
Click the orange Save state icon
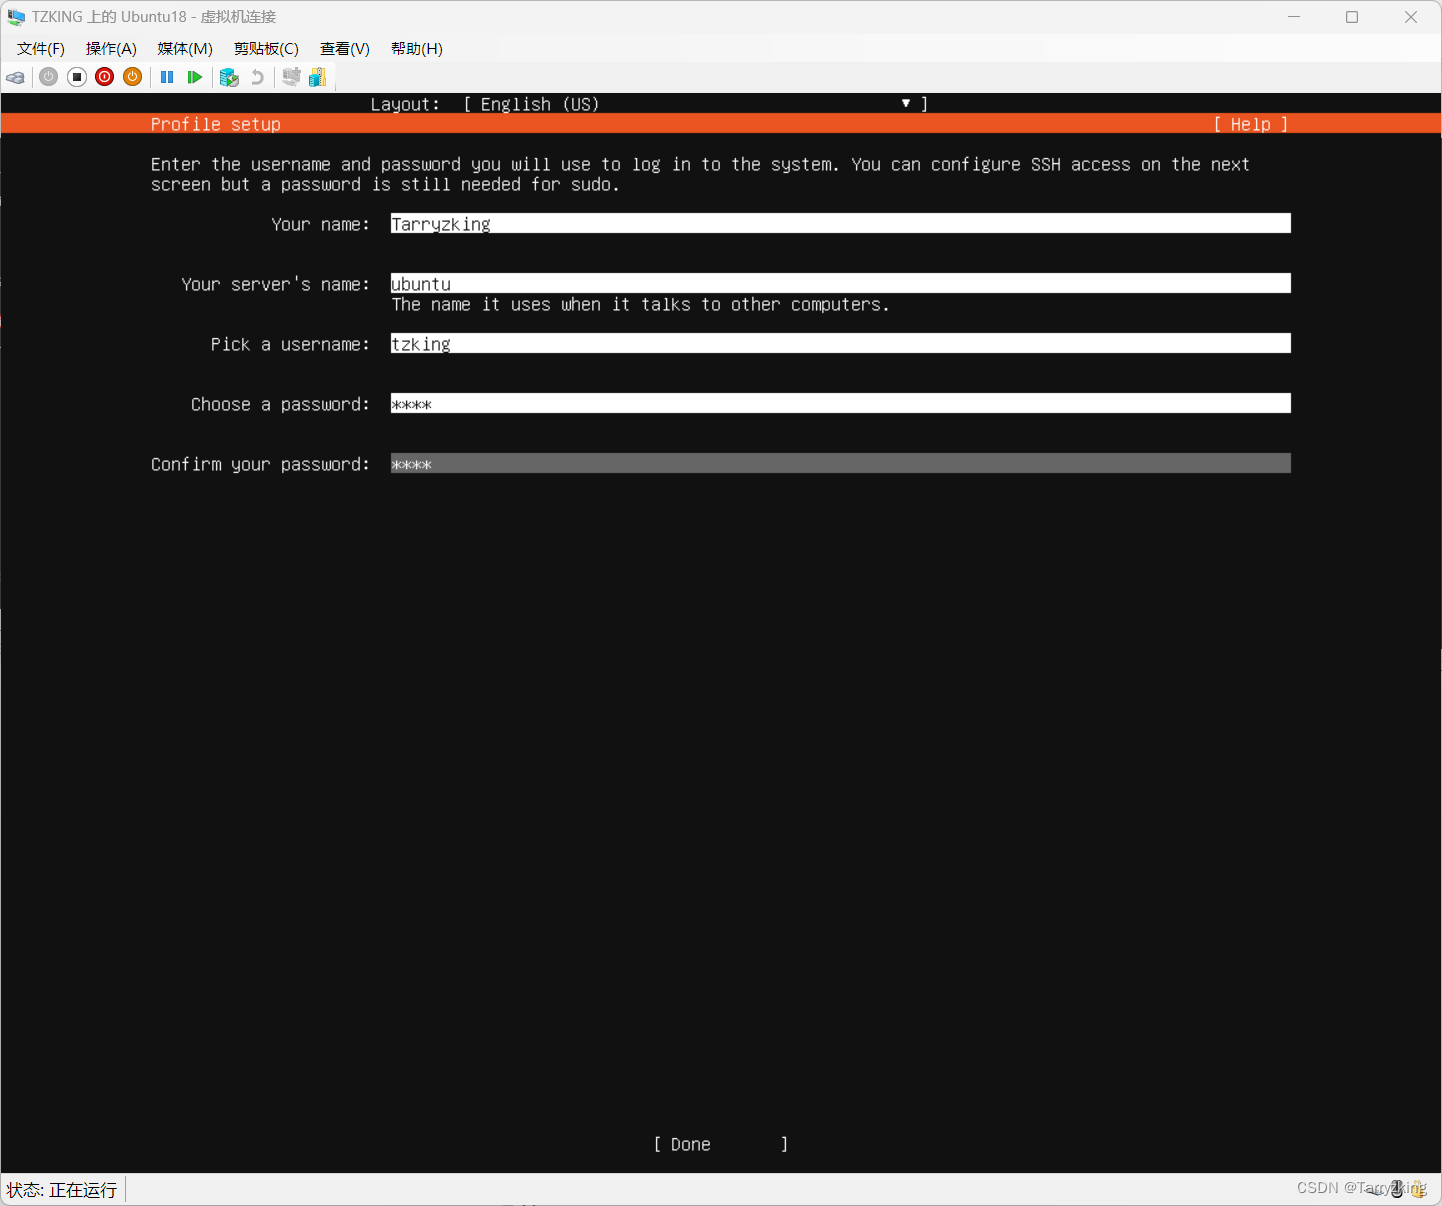(133, 77)
